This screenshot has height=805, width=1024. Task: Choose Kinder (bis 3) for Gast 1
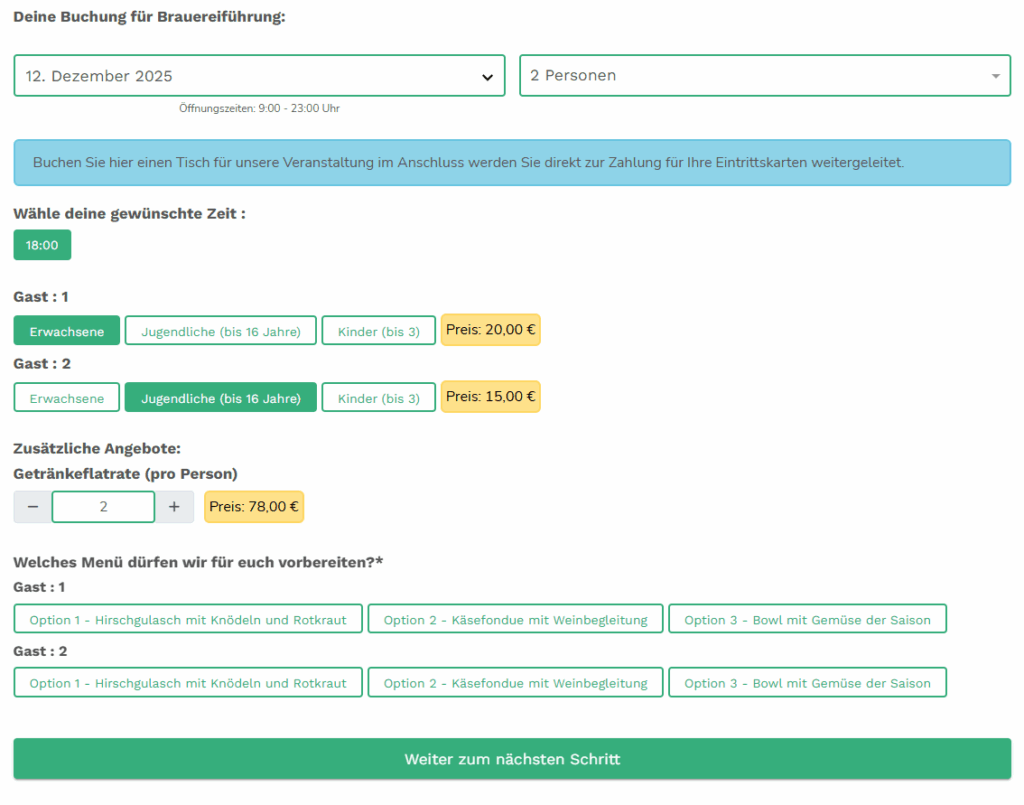(378, 331)
